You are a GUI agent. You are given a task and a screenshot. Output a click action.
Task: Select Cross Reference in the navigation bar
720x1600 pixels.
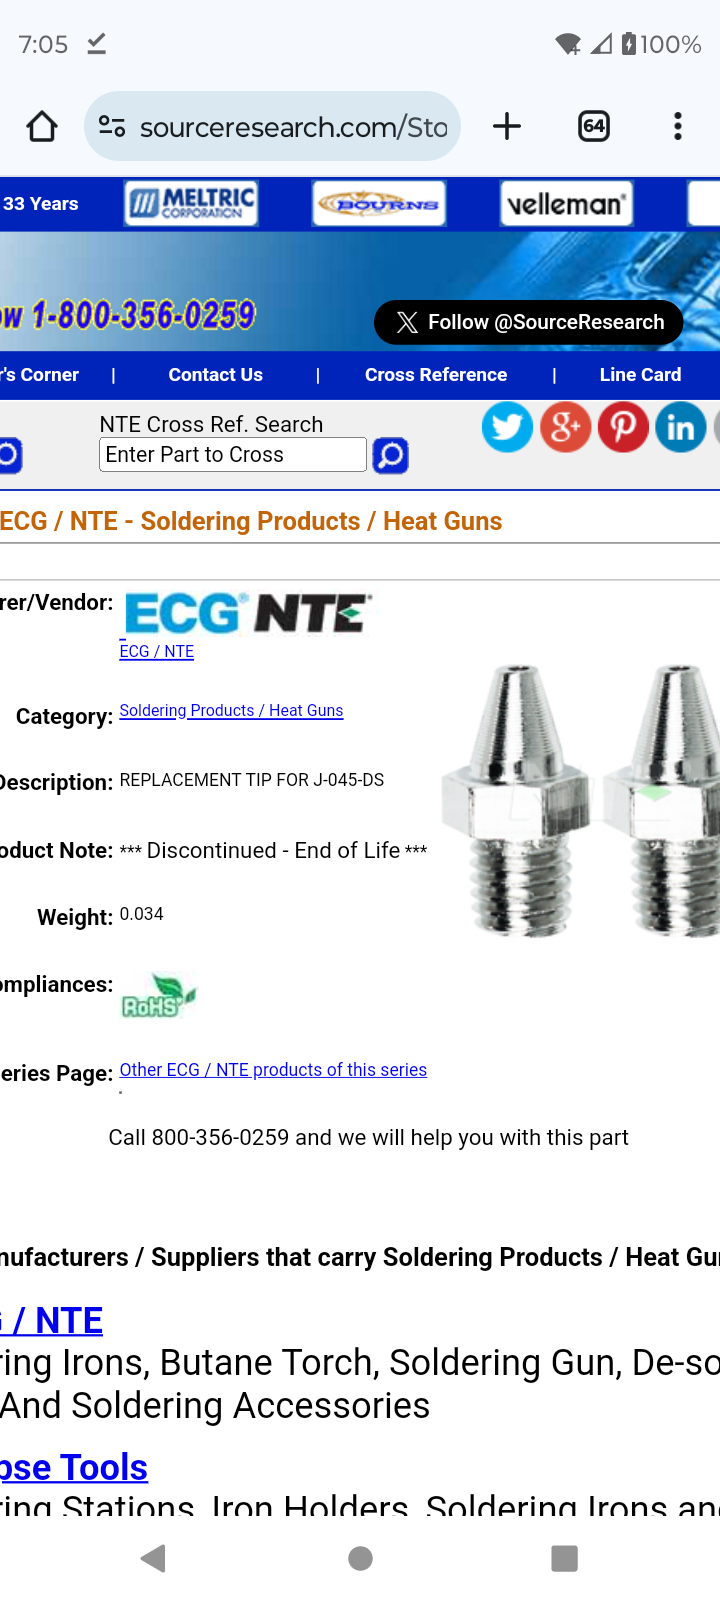436,375
